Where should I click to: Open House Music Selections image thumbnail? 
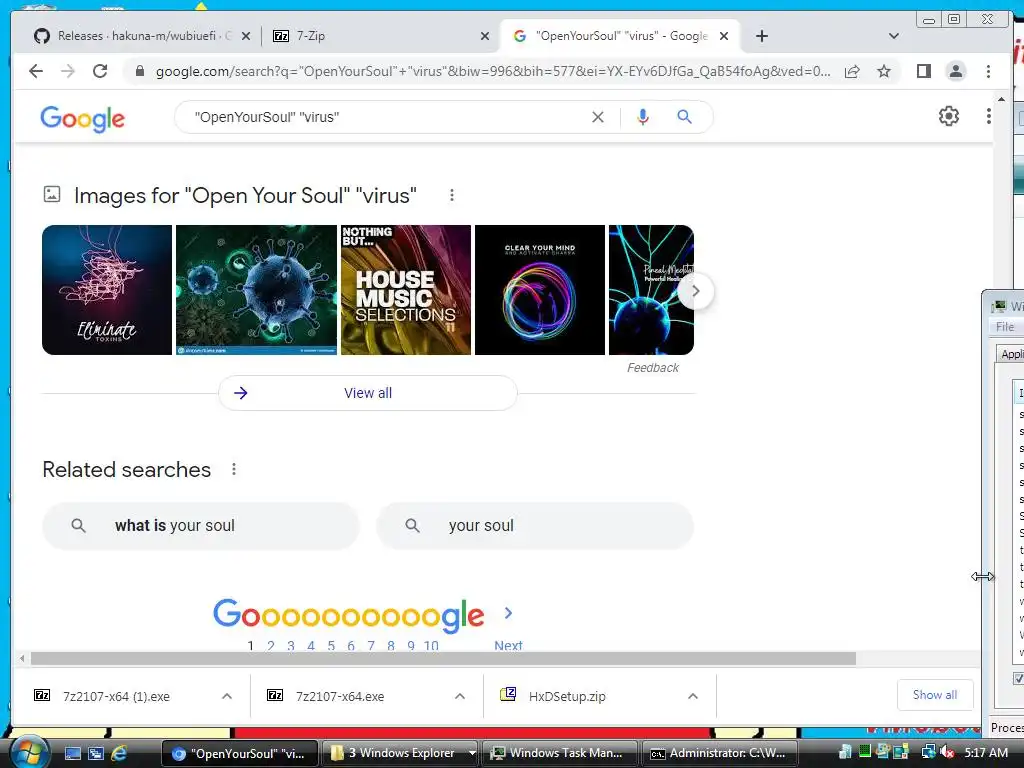pos(406,290)
